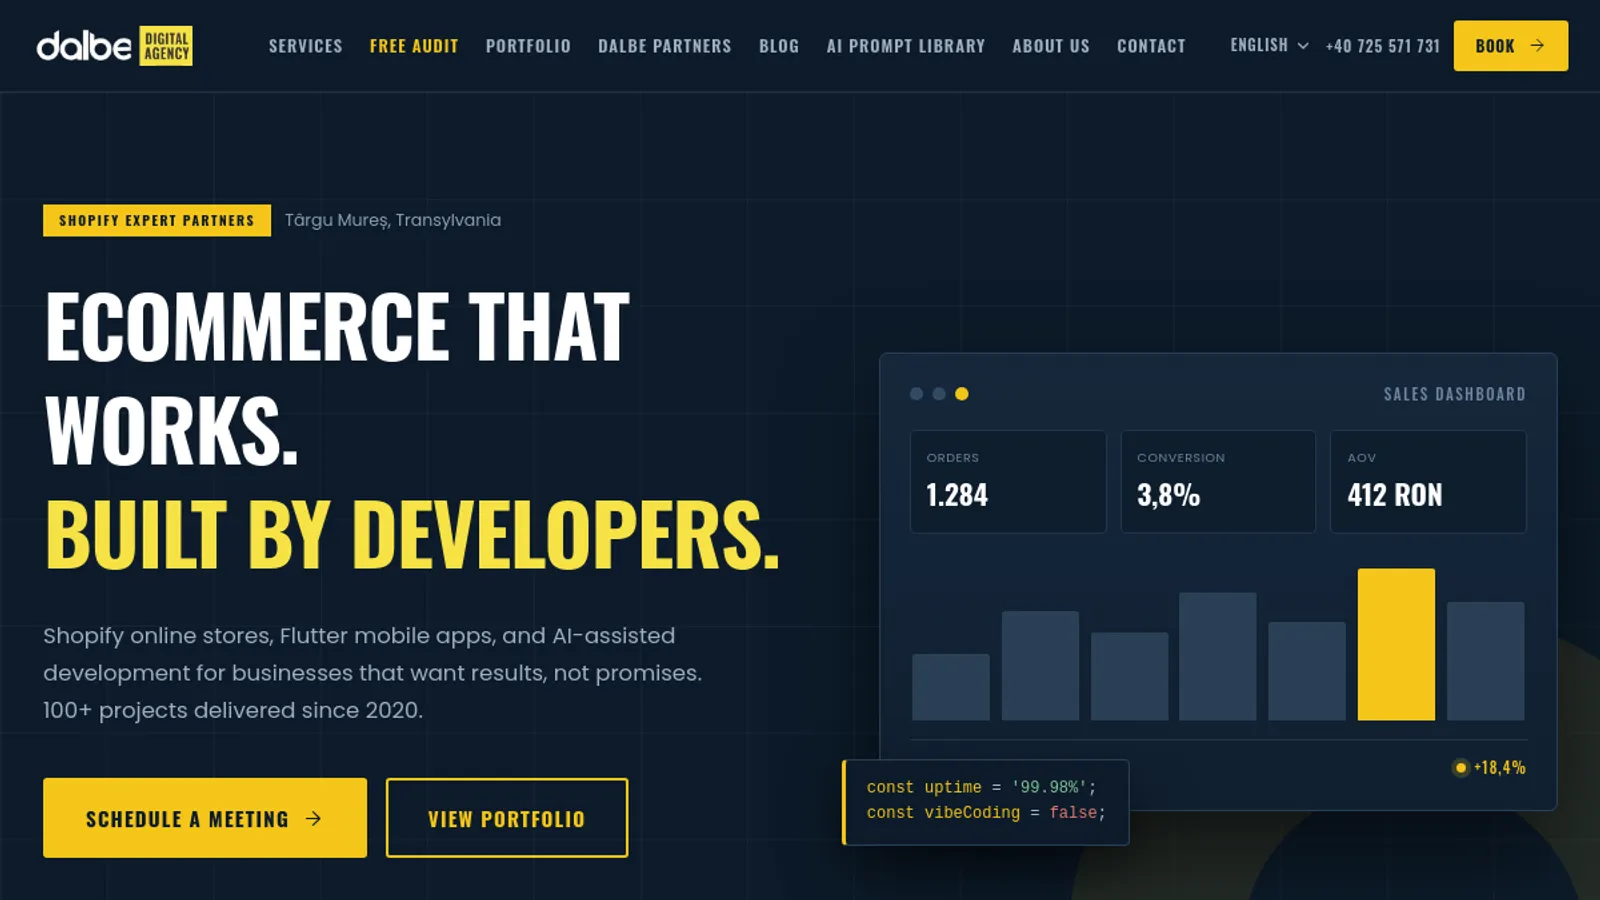The height and width of the screenshot is (900, 1600).
Task: Open the AI Prompt Library
Action: (x=906, y=46)
